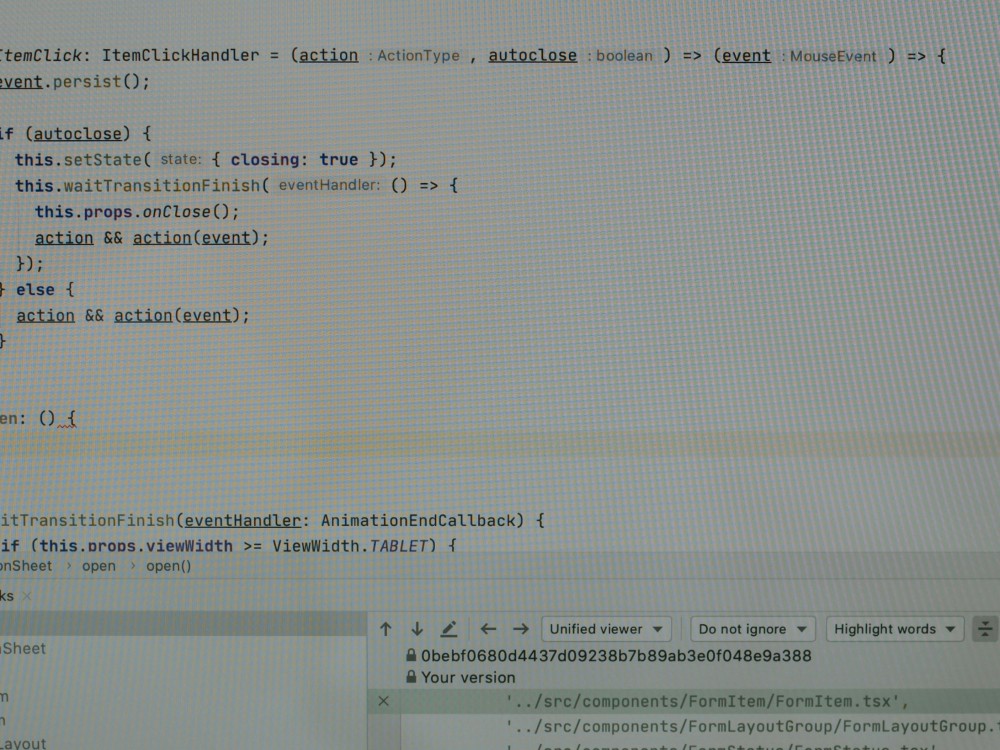
Task: Click the 'eventHandler:' inlay hint
Action: (329, 185)
